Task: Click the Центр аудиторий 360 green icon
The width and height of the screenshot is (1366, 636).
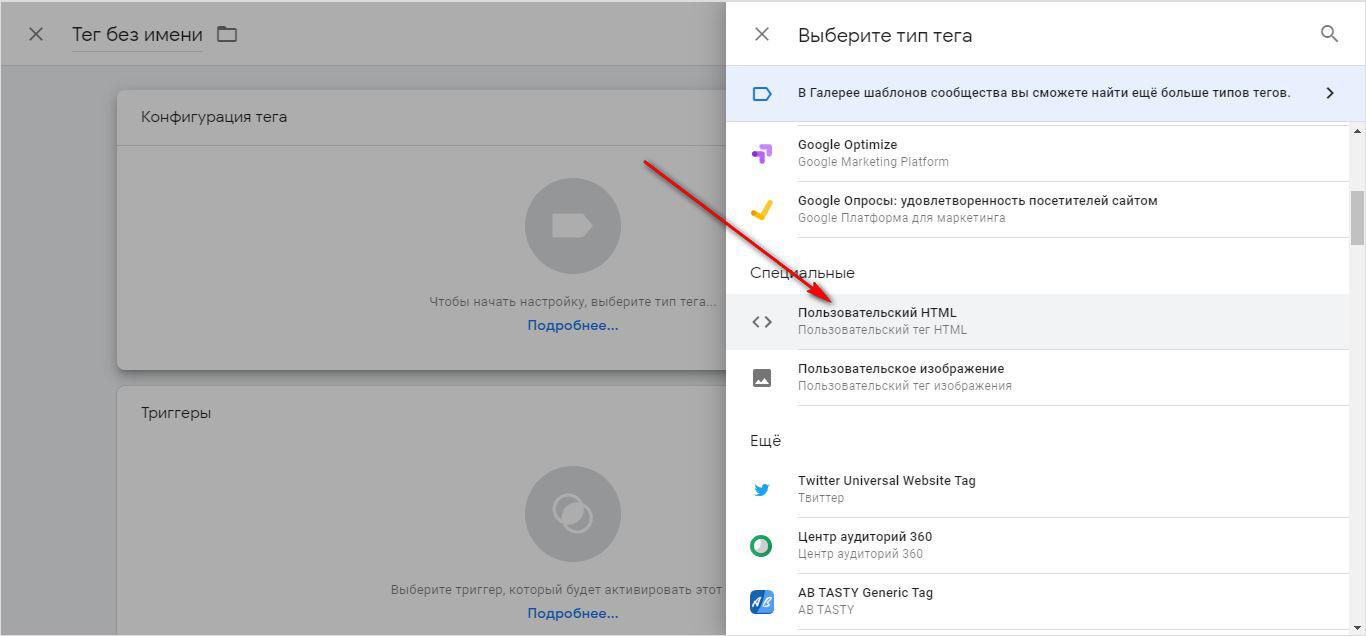Action: [761, 546]
